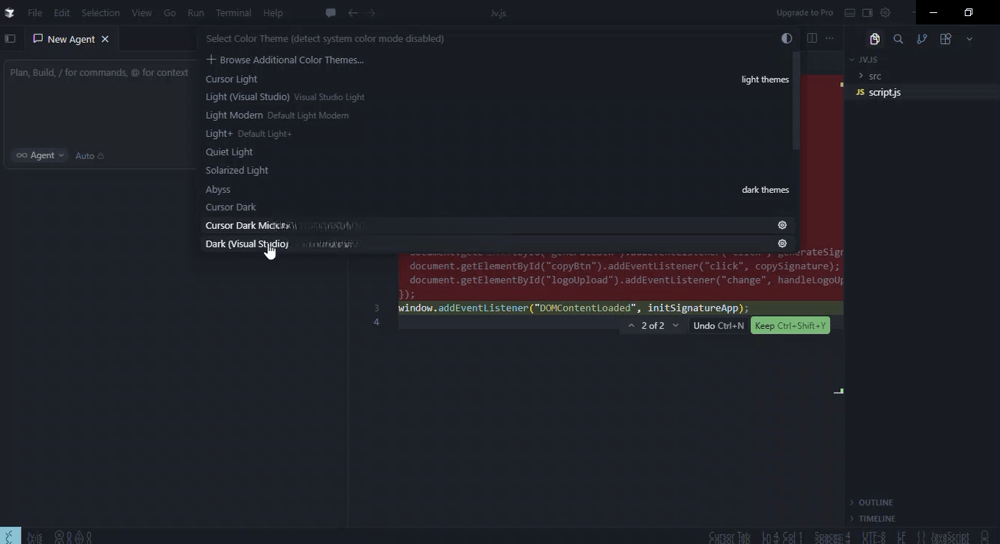Viewport: 1000px width, 544px height.
Task: Go to previous change with up chevron
Action: [x=631, y=326]
